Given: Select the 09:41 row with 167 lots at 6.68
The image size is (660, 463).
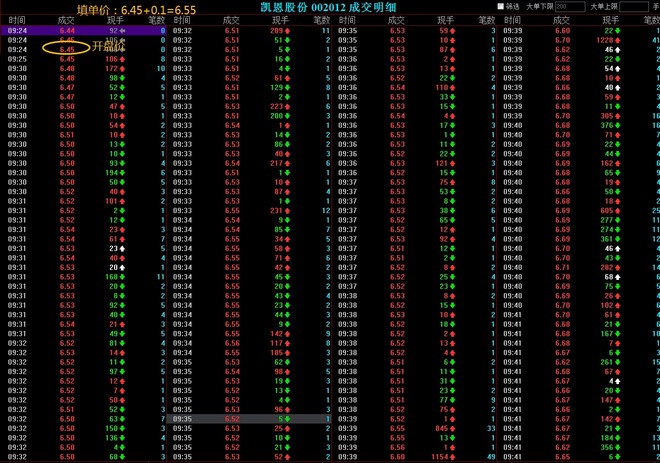Looking at the screenshot, I should pyautogui.click(x=579, y=334).
